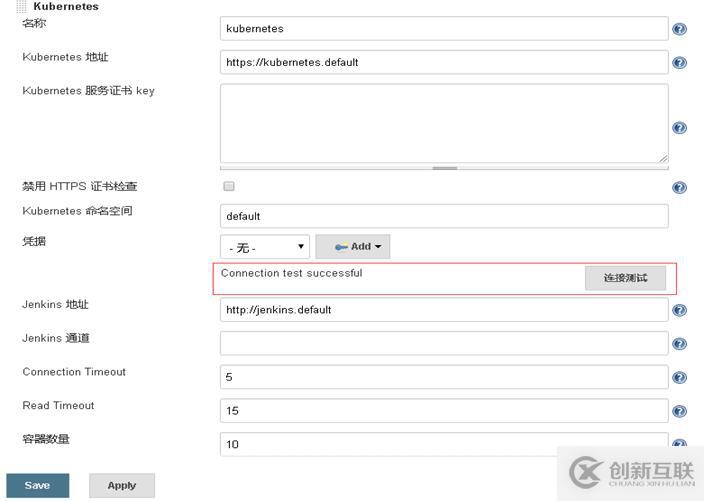Viewport: 704px width, 501px height.
Task: Click the Add credentials button
Action: point(353,246)
